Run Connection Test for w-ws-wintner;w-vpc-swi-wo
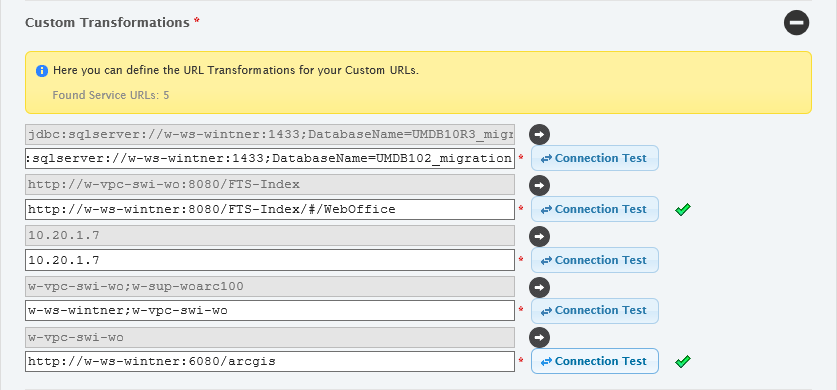This screenshot has width=837, height=390. point(595,311)
